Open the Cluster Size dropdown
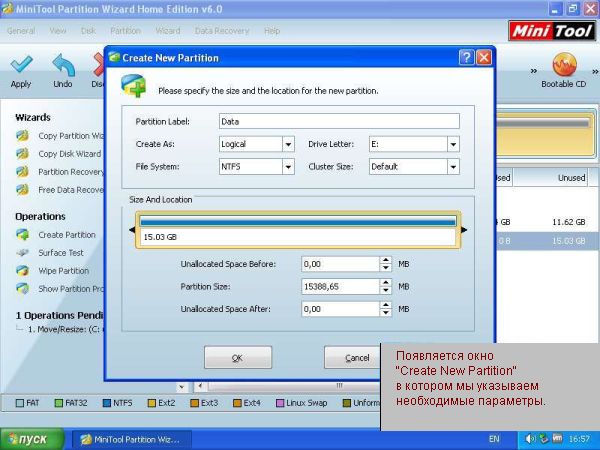 click(x=452, y=167)
